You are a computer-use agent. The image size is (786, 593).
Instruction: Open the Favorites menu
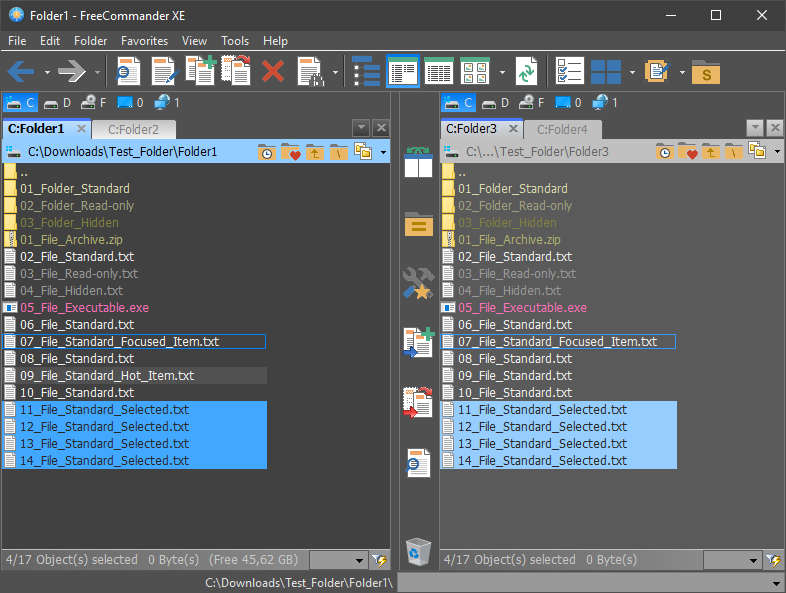(x=144, y=41)
